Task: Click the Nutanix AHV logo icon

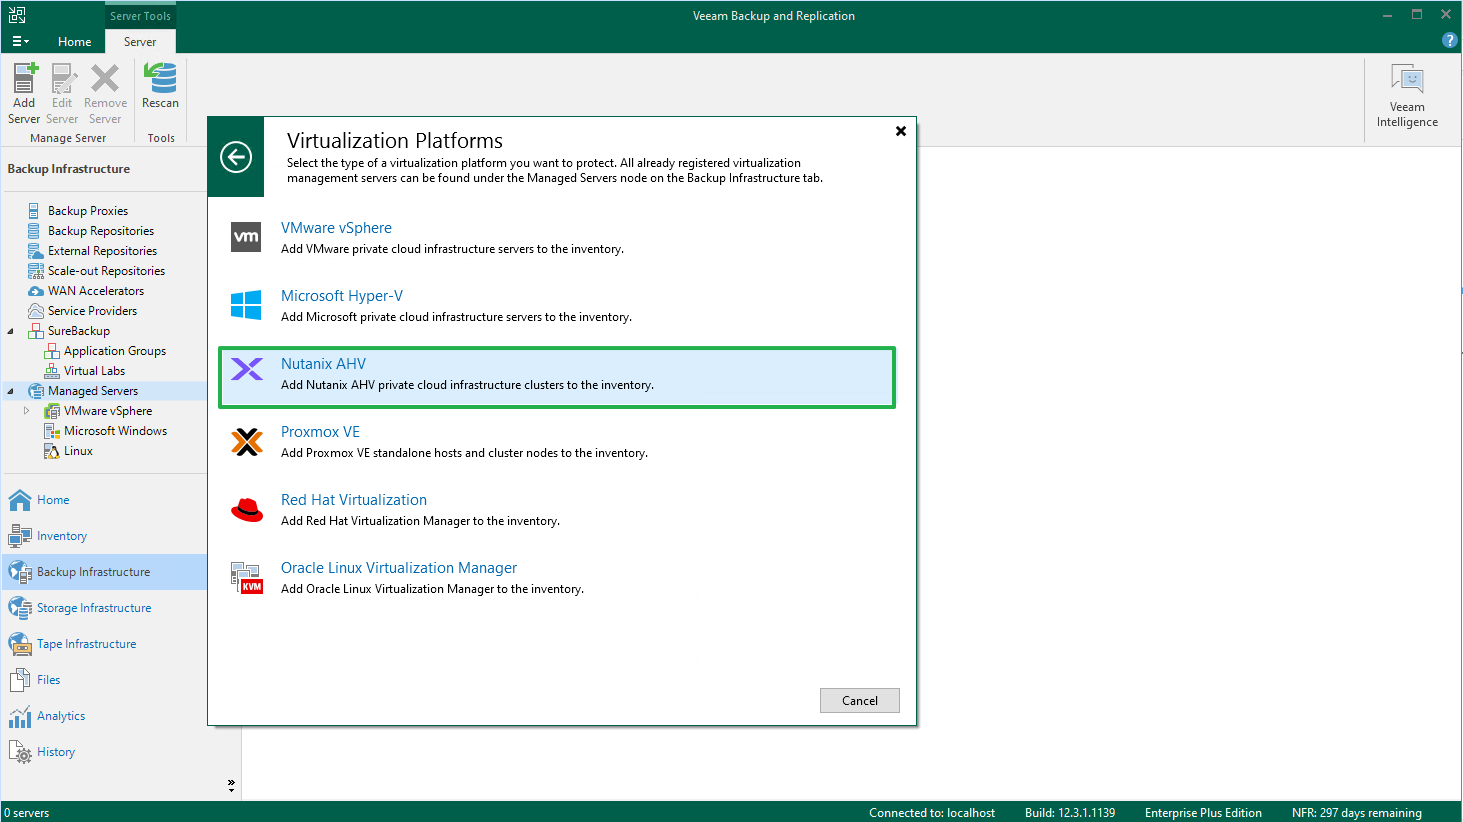Action: tap(246, 369)
